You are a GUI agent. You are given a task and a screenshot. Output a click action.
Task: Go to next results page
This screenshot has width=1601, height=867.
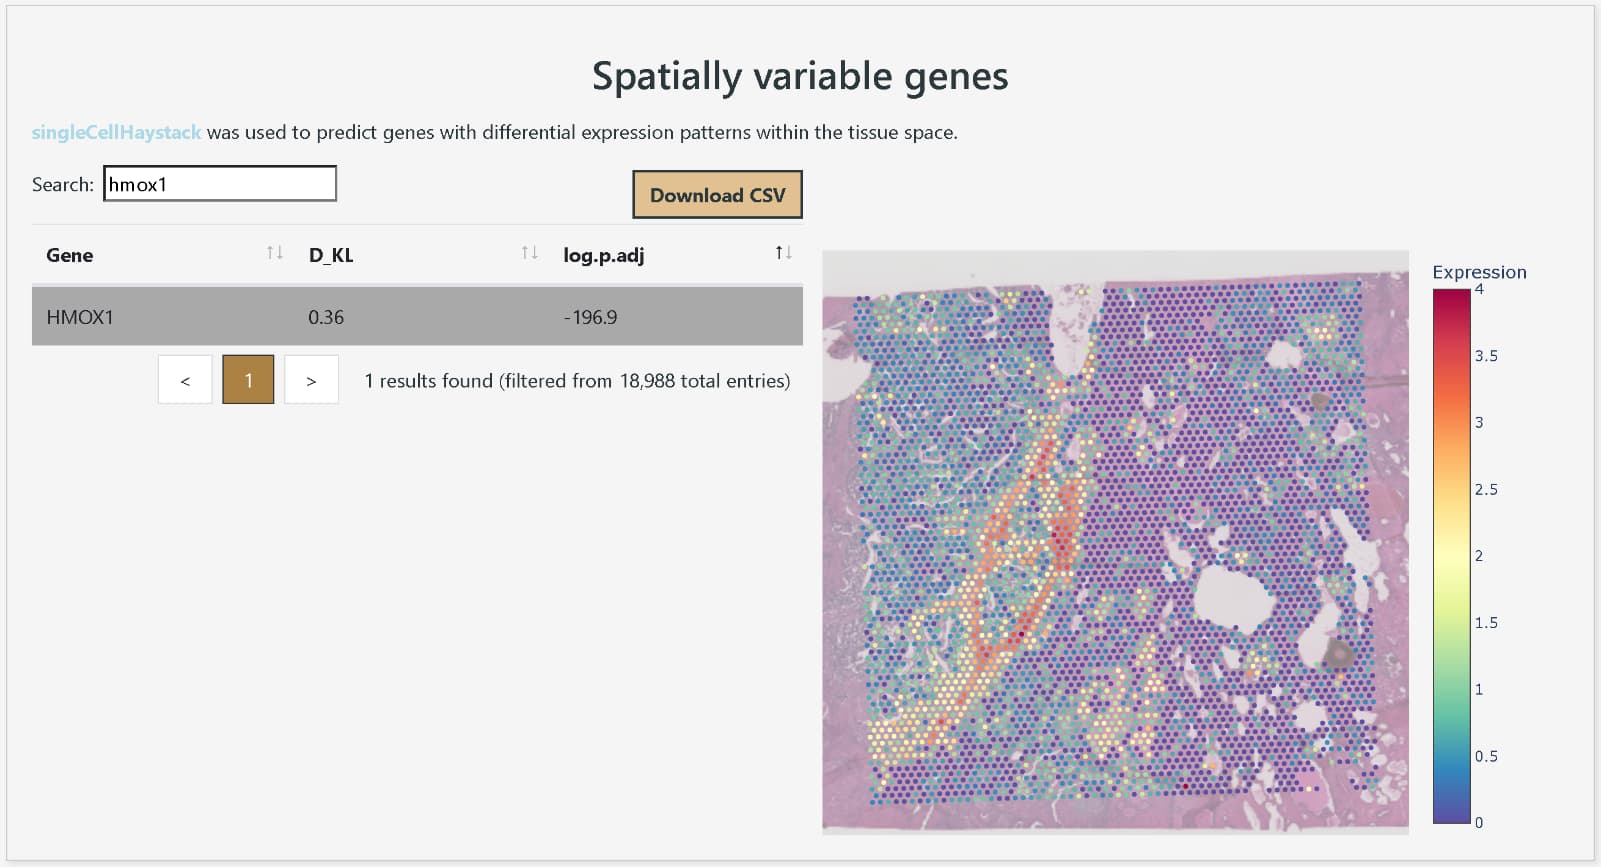(x=311, y=380)
